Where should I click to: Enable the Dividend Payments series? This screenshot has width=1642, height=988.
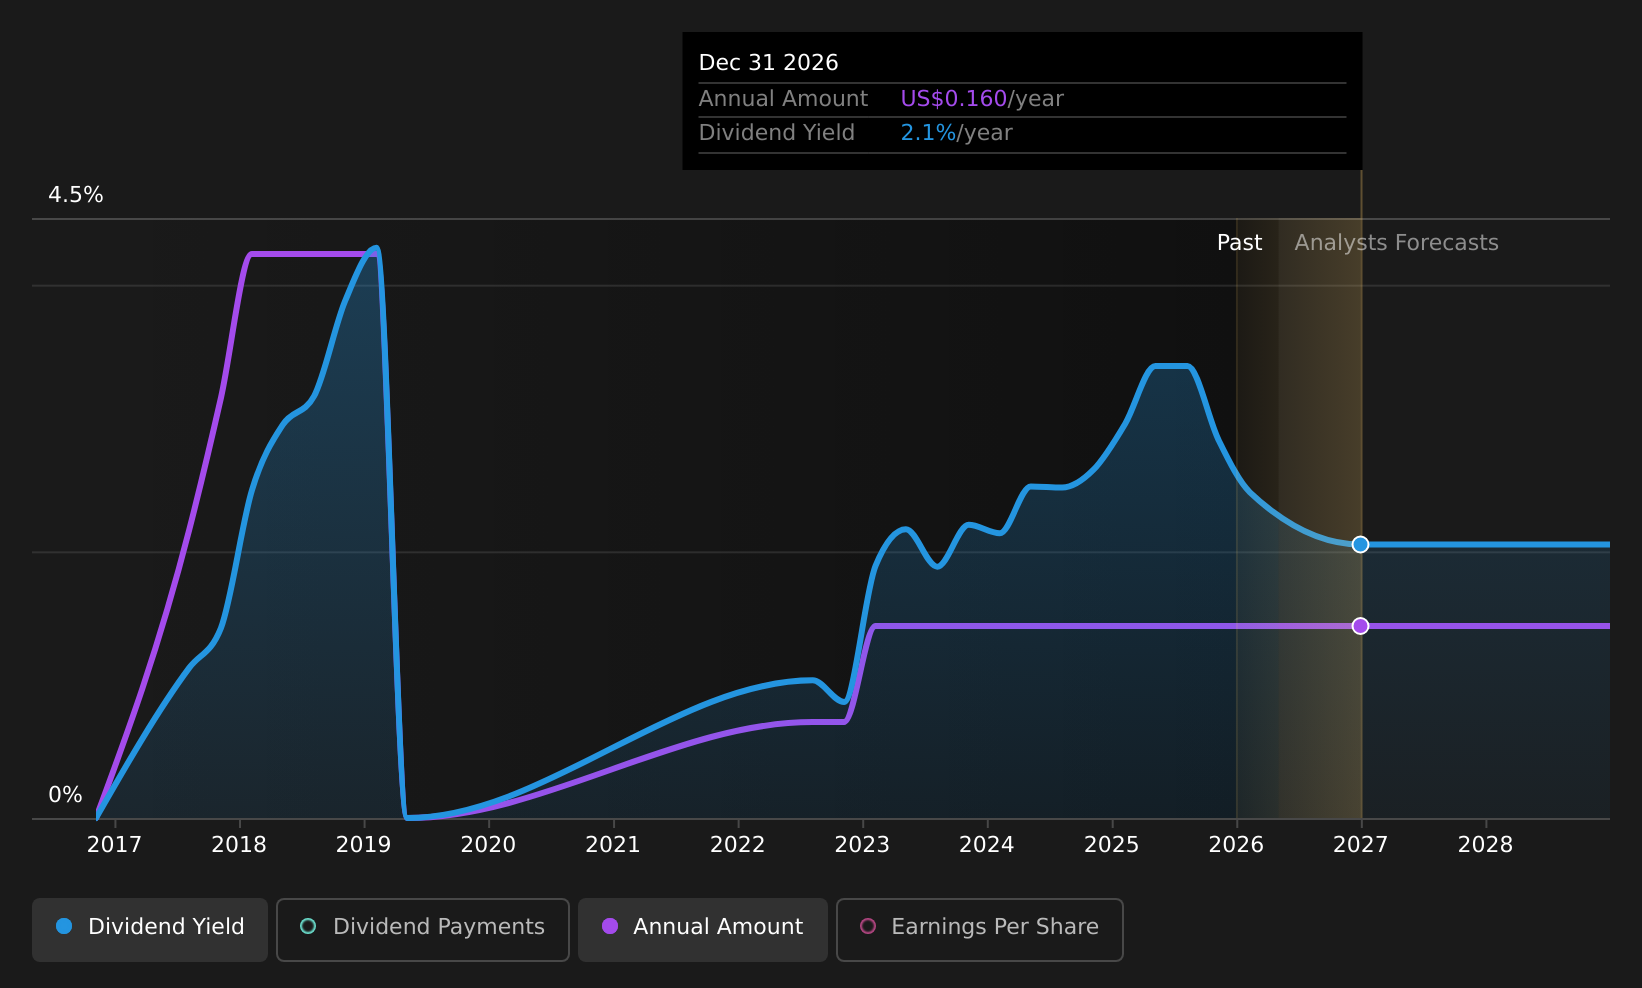coord(423,929)
